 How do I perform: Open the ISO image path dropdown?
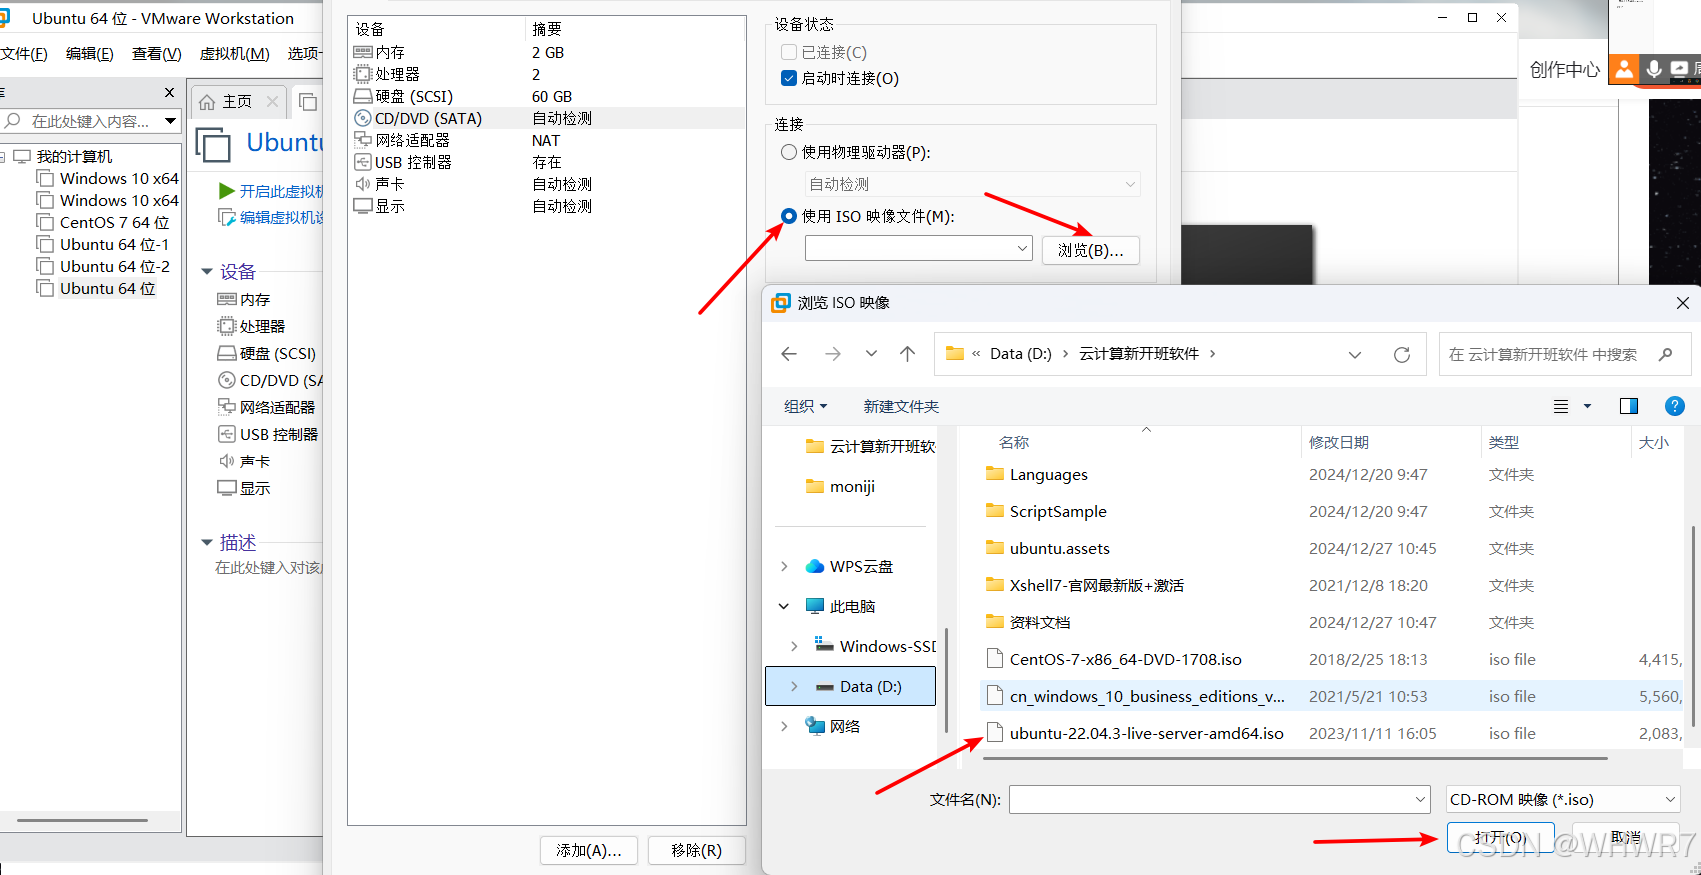pos(1022,248)
